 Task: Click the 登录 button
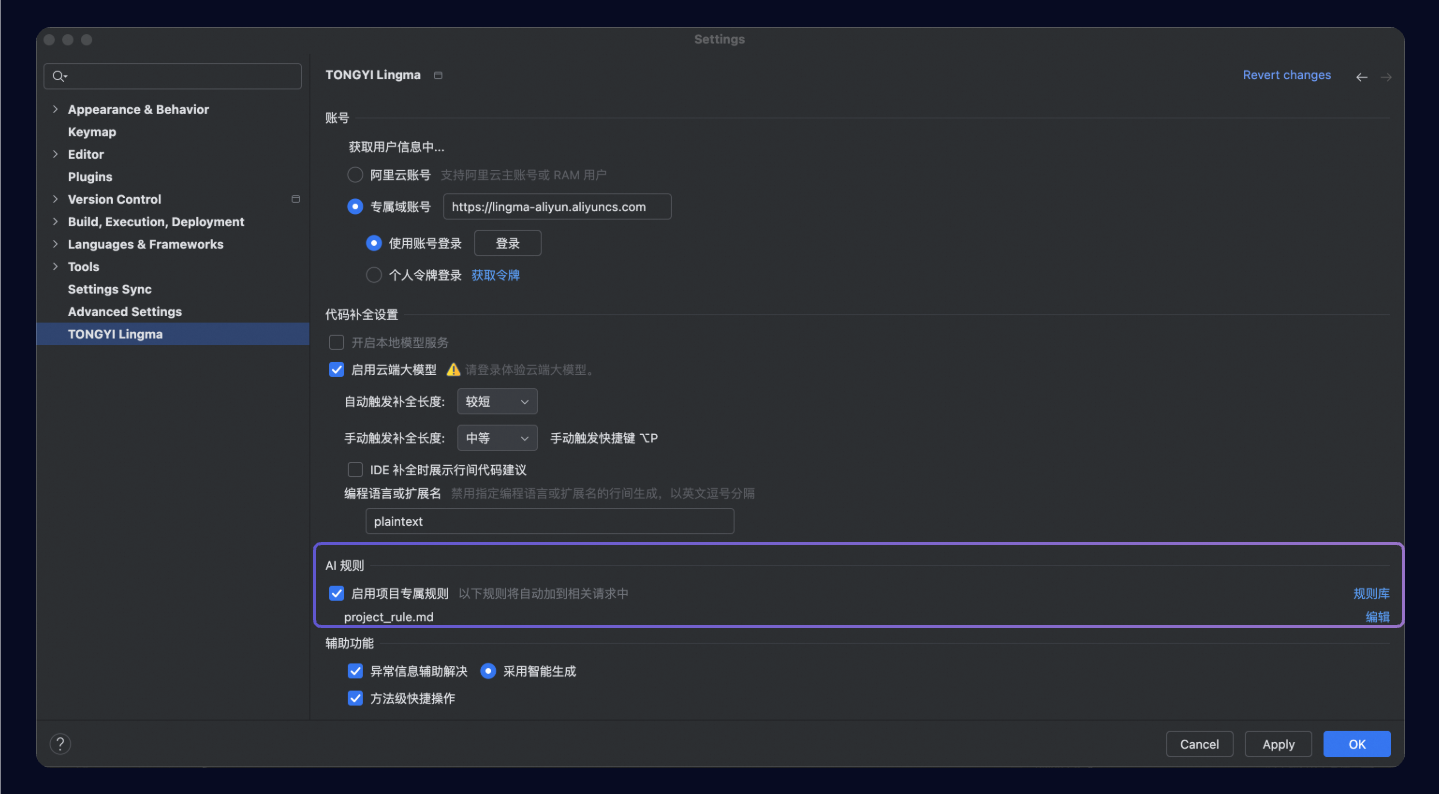508,243
